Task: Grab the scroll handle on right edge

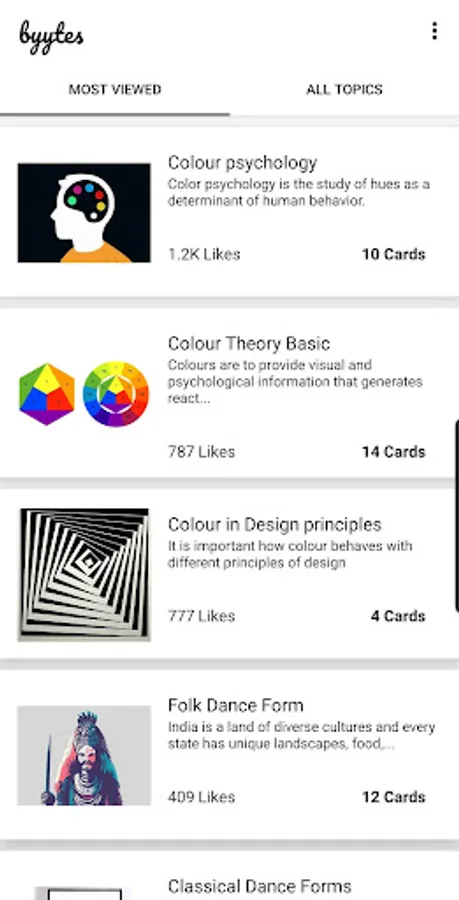Action: point(456,515)
